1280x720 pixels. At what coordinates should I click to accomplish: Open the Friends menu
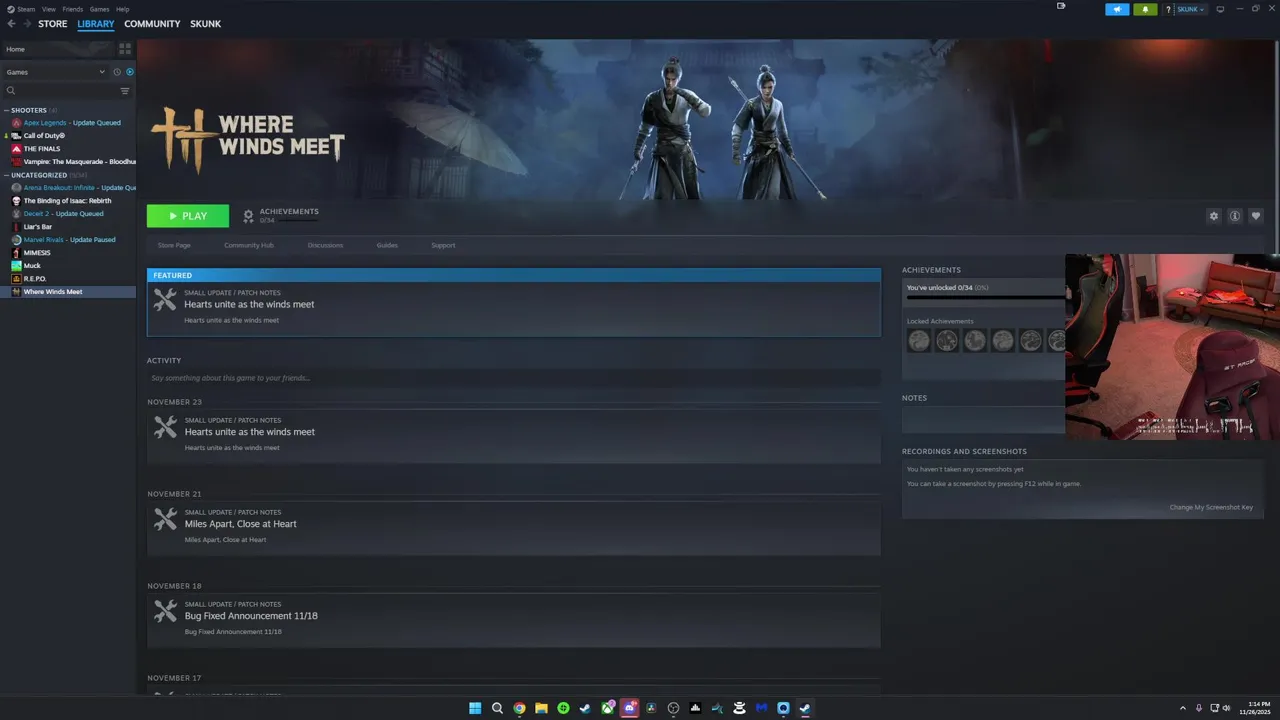point(72,9)
